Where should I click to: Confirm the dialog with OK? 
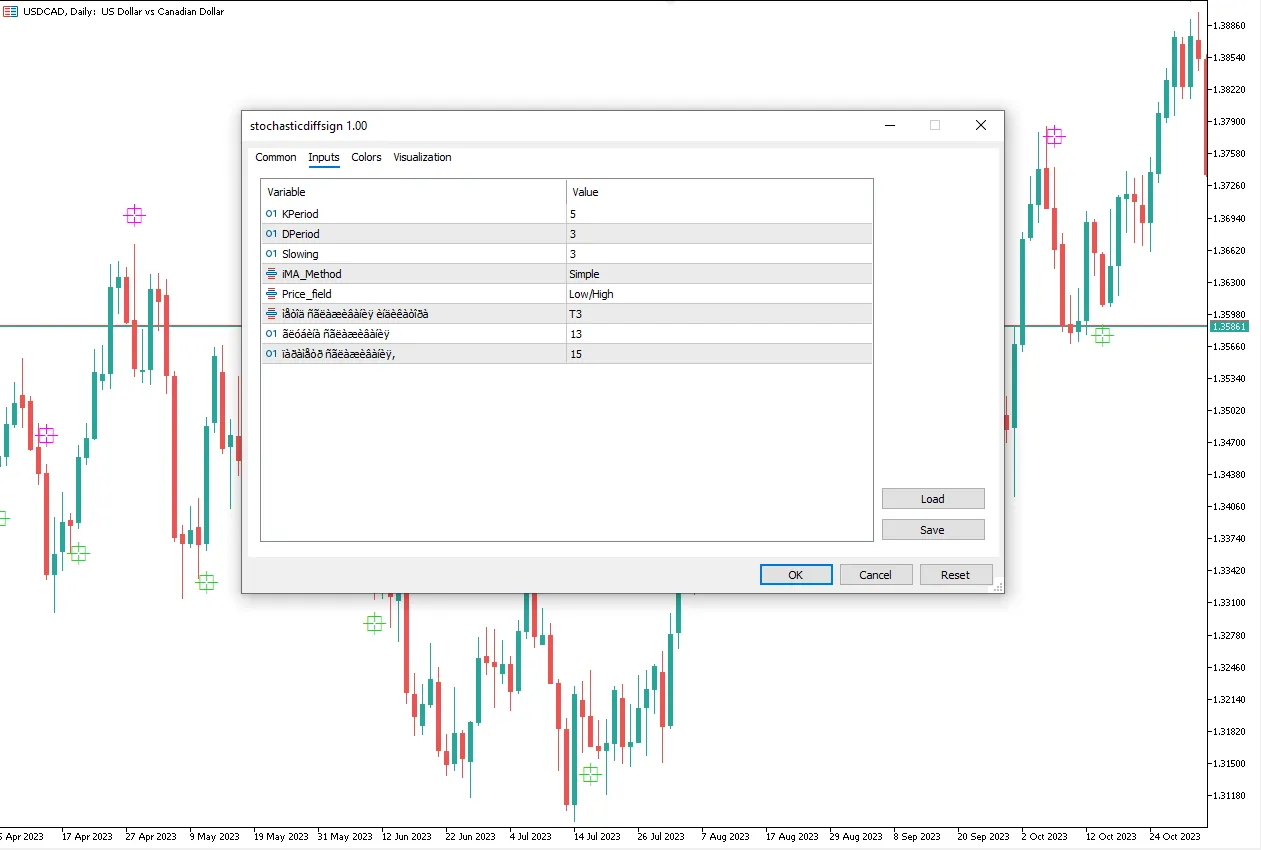796,575
